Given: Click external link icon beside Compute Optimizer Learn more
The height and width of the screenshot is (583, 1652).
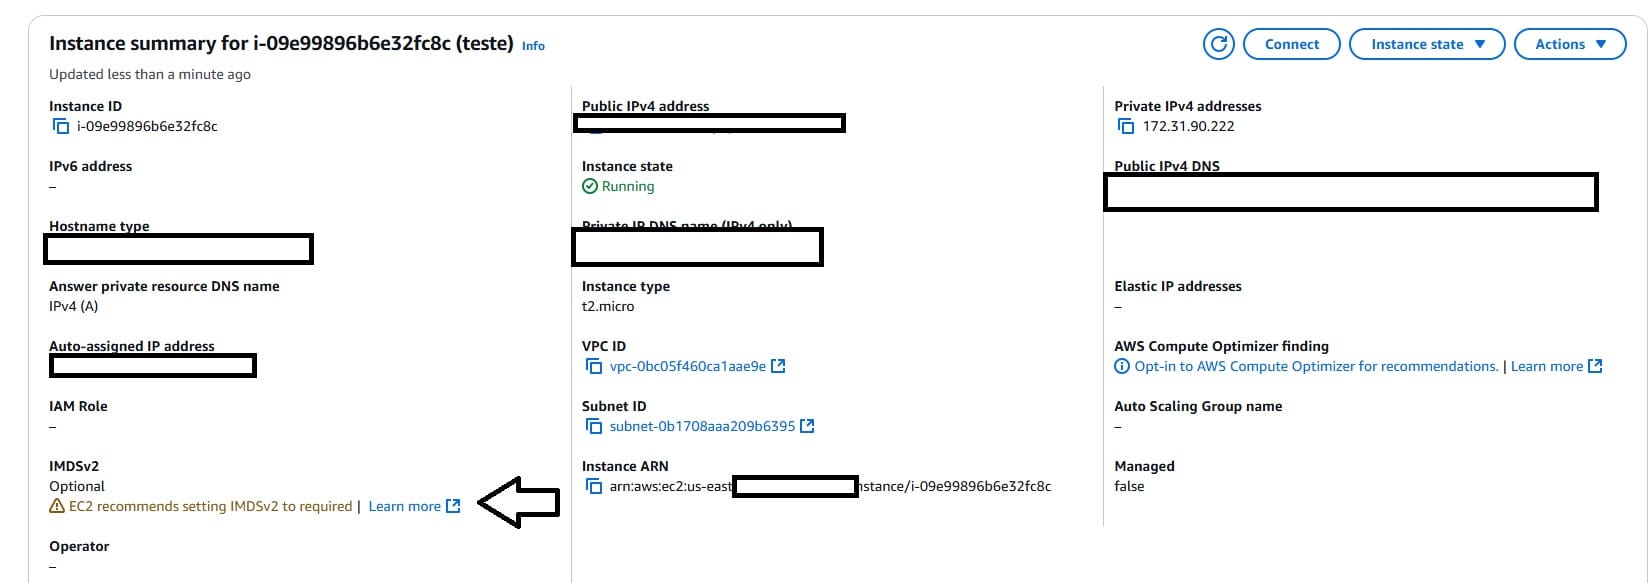Looking at the screenshot, I should point(1595,366).
